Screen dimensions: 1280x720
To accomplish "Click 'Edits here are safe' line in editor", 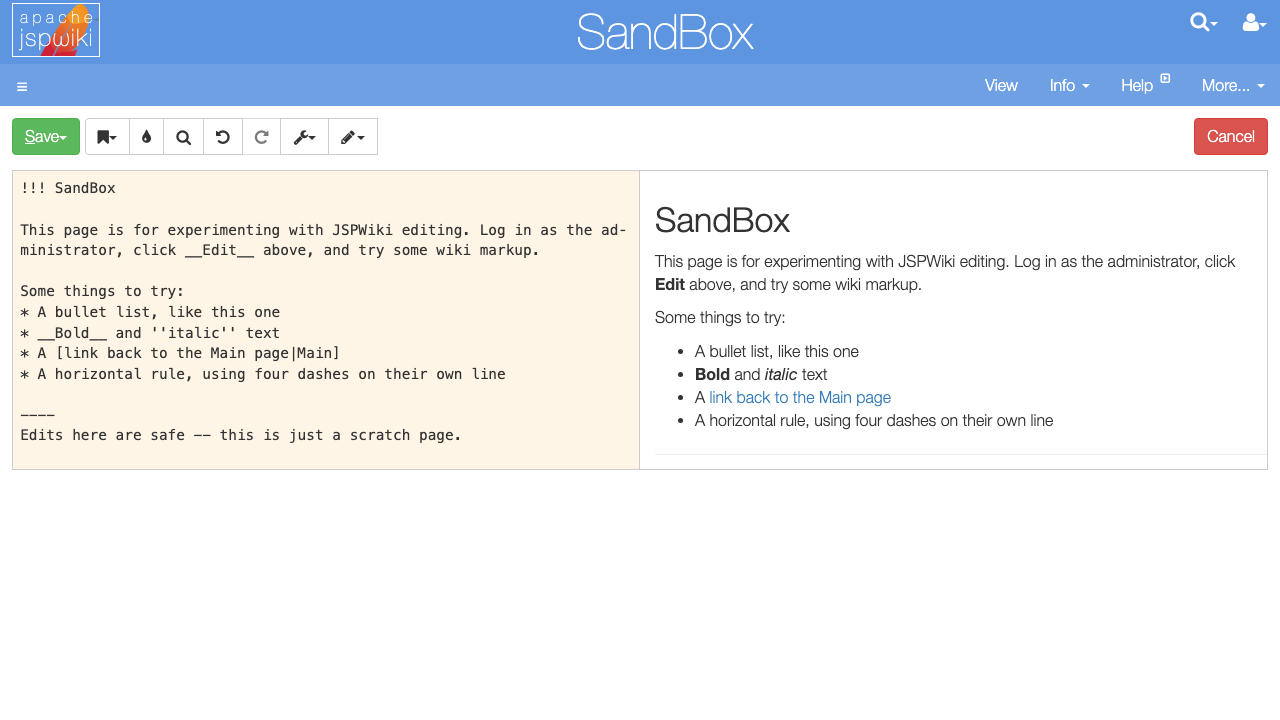I will tap(241, 435).
